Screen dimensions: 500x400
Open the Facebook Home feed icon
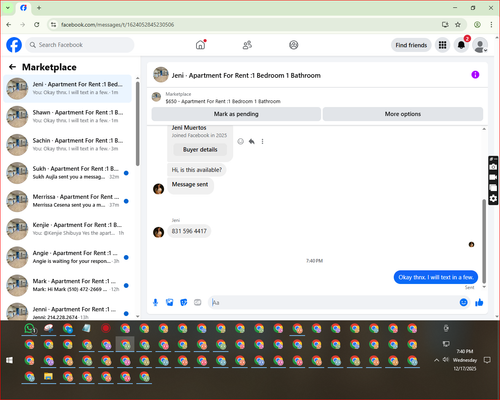(200, 45)
